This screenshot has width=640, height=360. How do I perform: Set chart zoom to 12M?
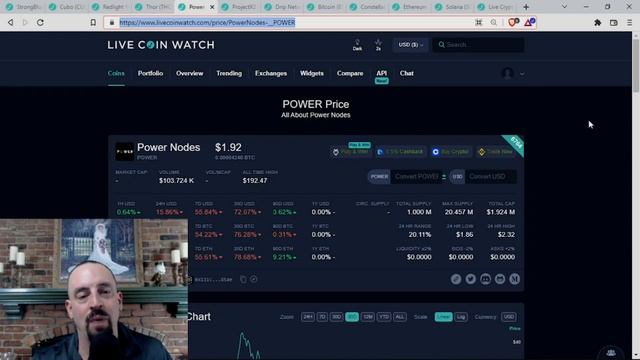point(368,317)
